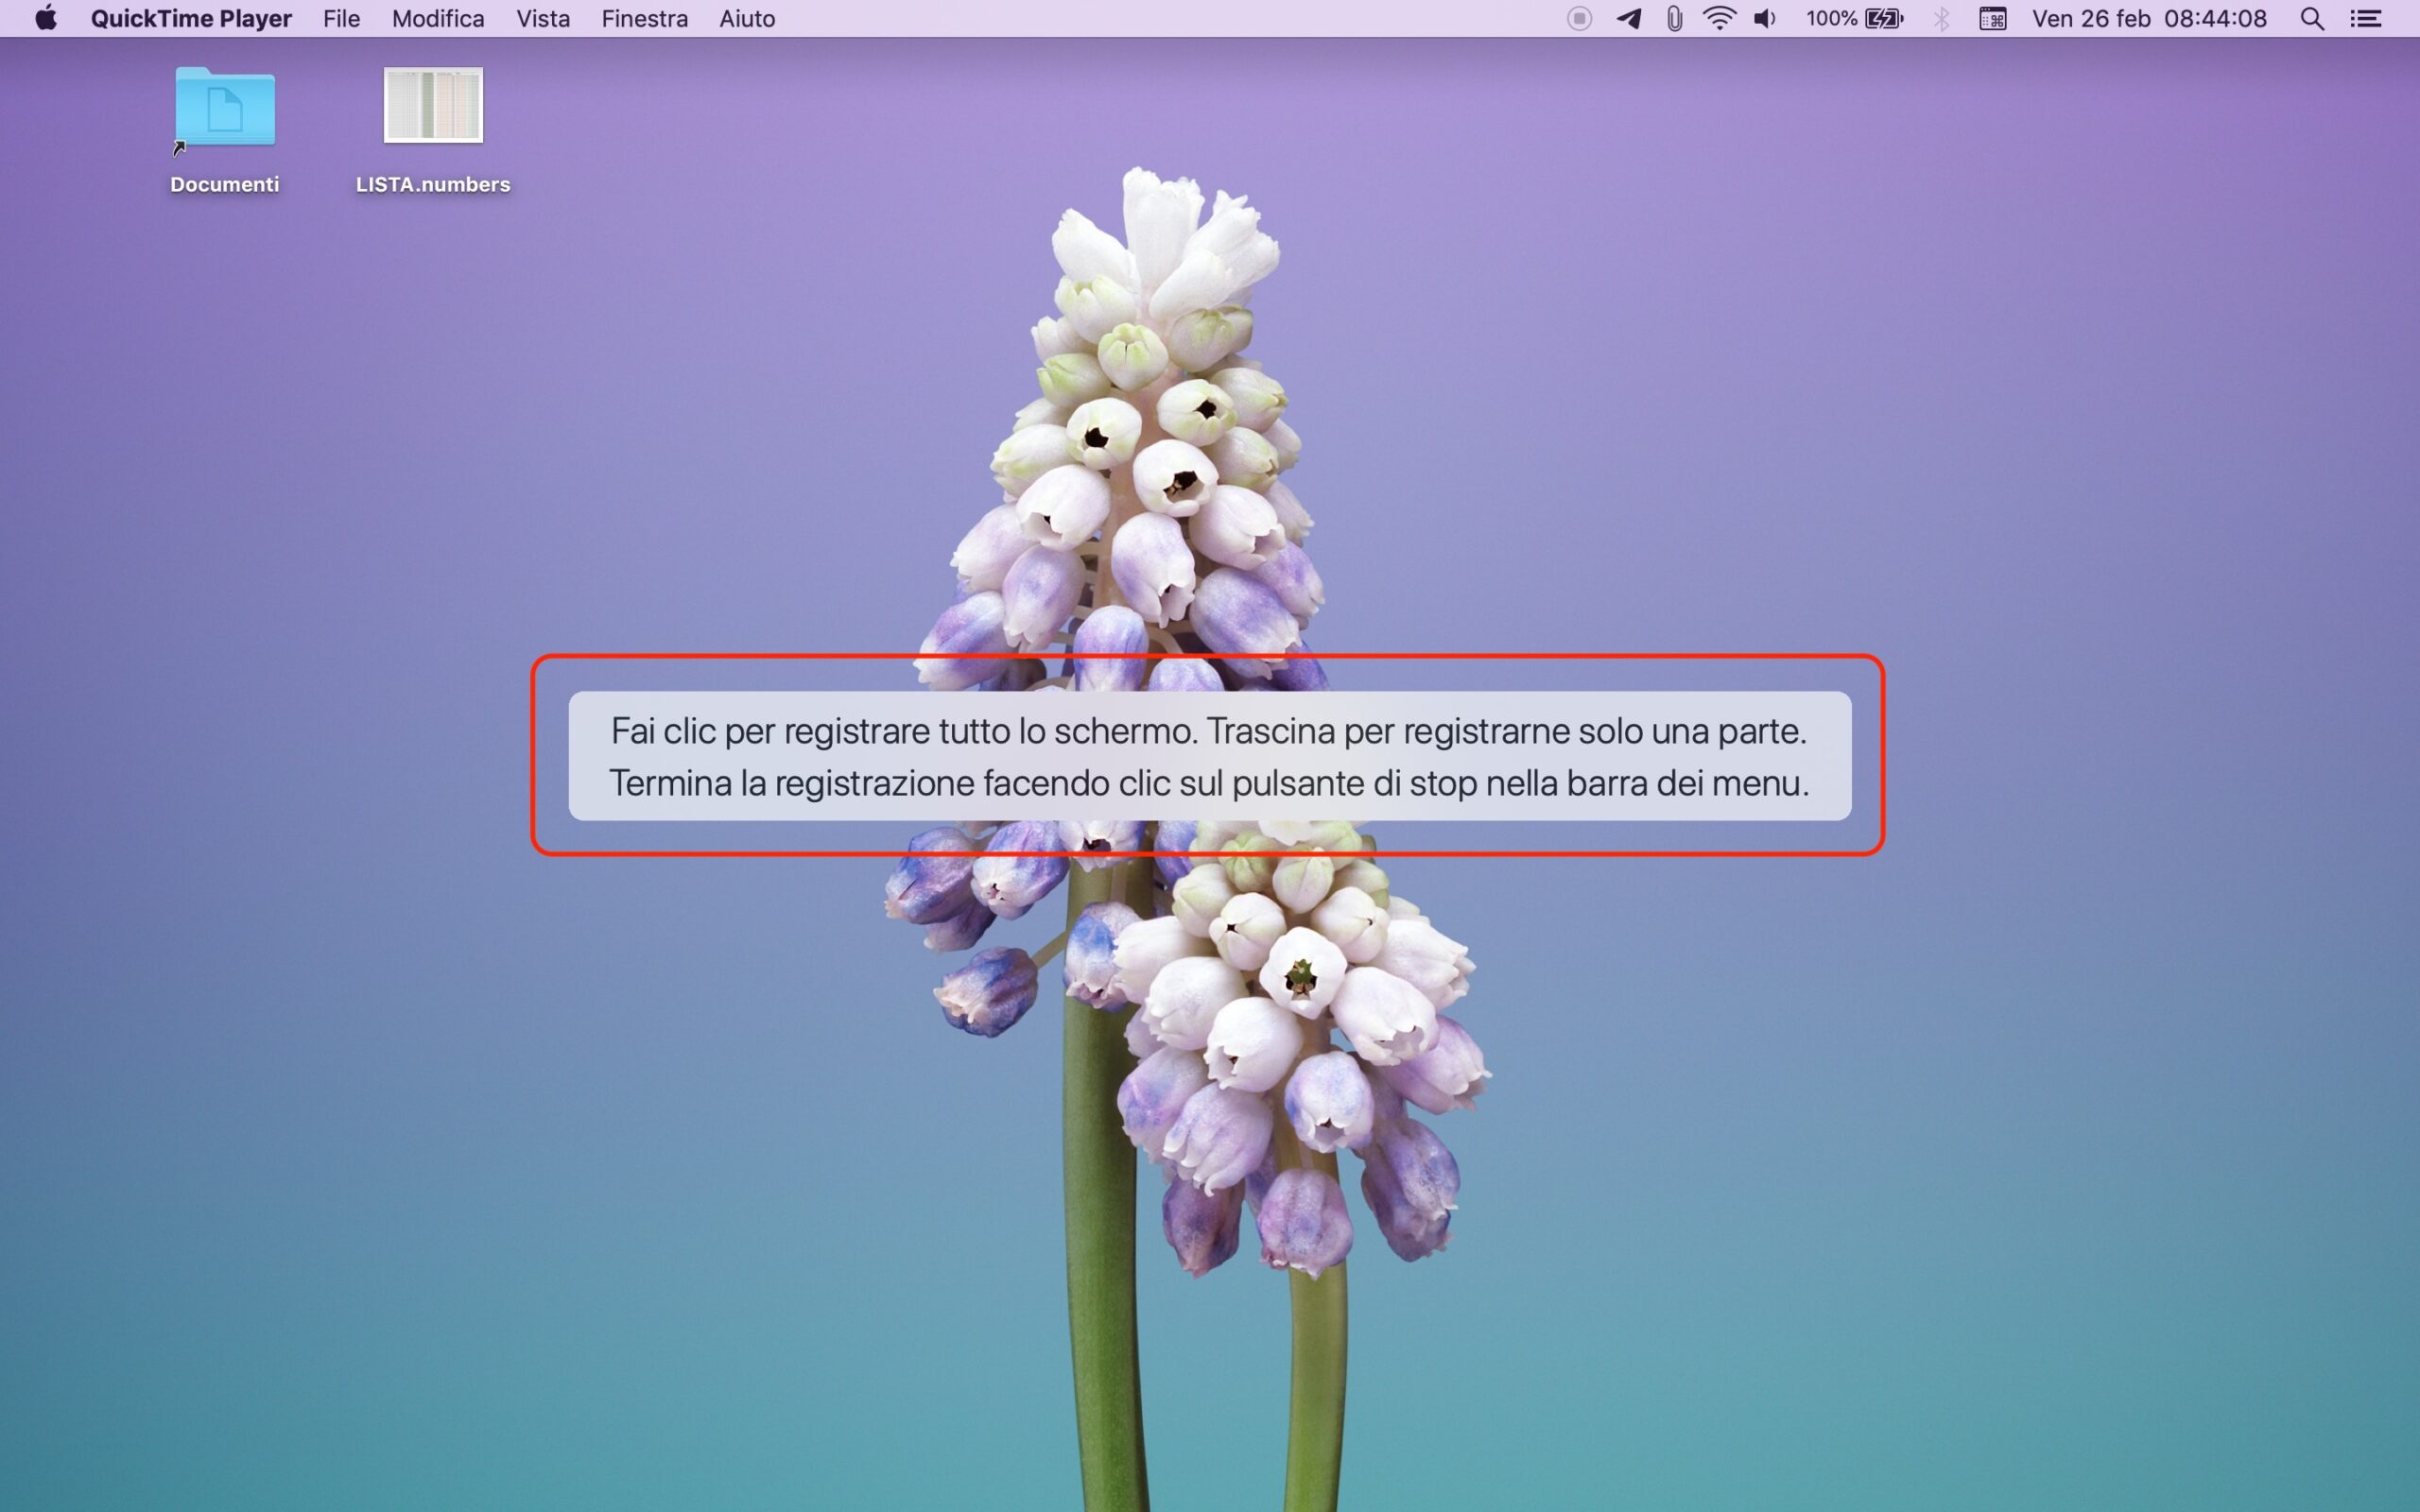Select the Documenti folder on desktop
Viewport: 2420px width, 1512px height.
pos(225,108)
